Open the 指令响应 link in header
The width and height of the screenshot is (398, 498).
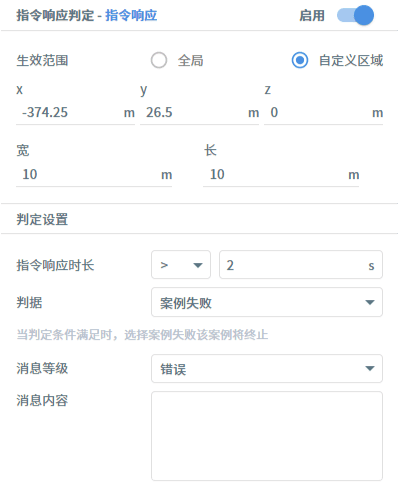pos(131,15)
